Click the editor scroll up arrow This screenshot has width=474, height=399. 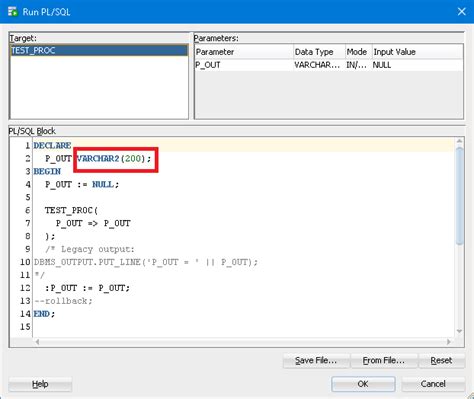point(459,141)
